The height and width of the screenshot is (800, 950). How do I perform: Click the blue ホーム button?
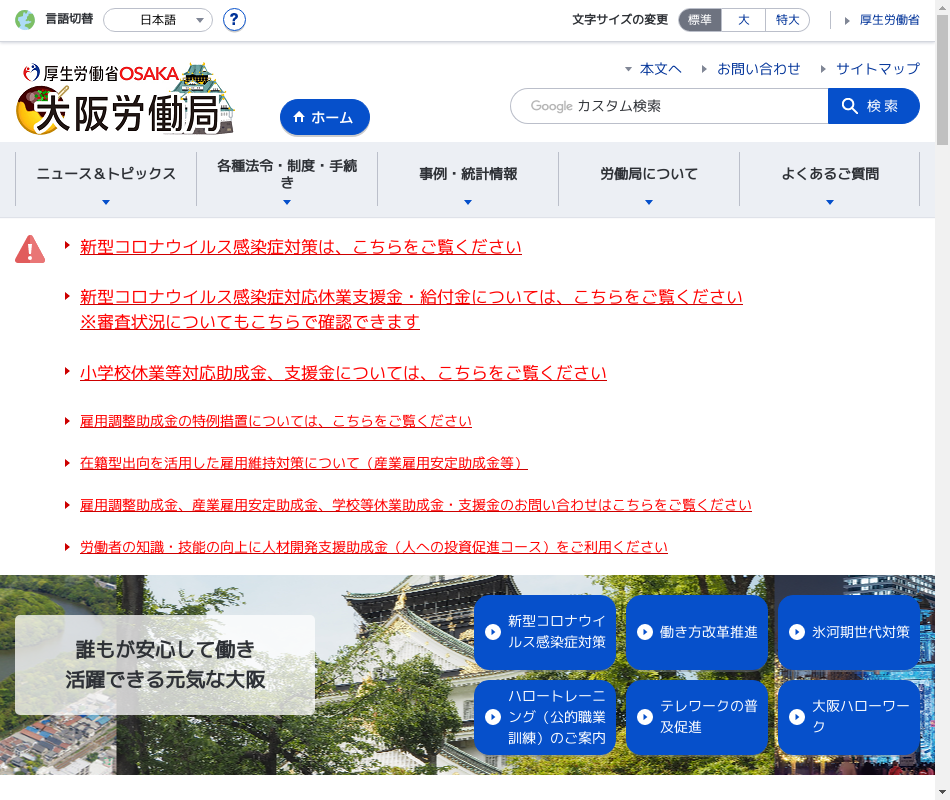[x=325, y=117]
